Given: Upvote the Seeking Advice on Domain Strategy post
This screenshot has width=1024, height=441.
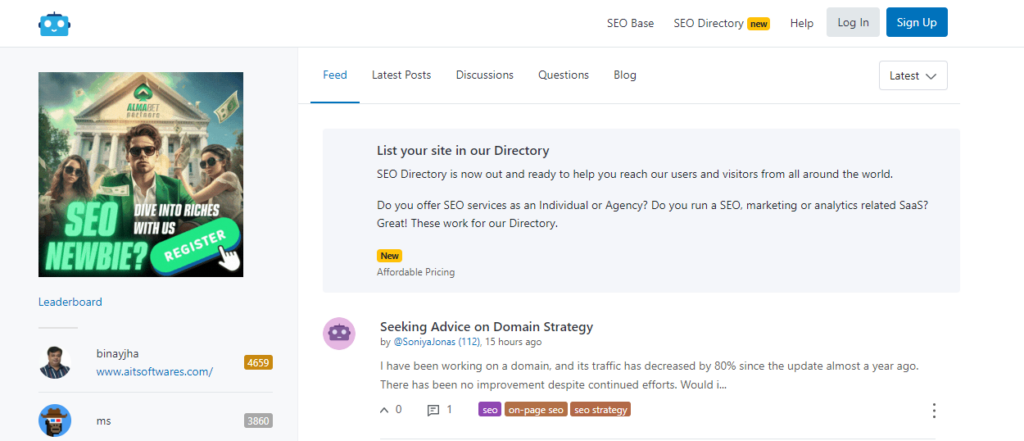Looking at the screenshot, I should (x=385, y=409).
